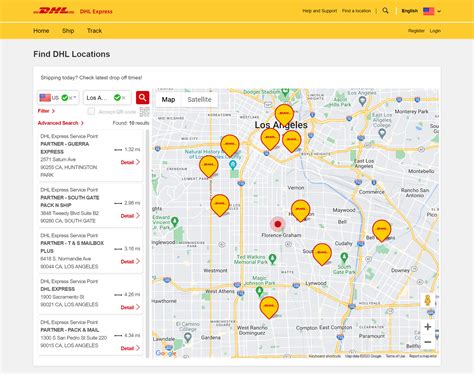474x374 pixels.
Task: Click the QR code icon beside Accept QR code
Action: (x=144, y=112)
